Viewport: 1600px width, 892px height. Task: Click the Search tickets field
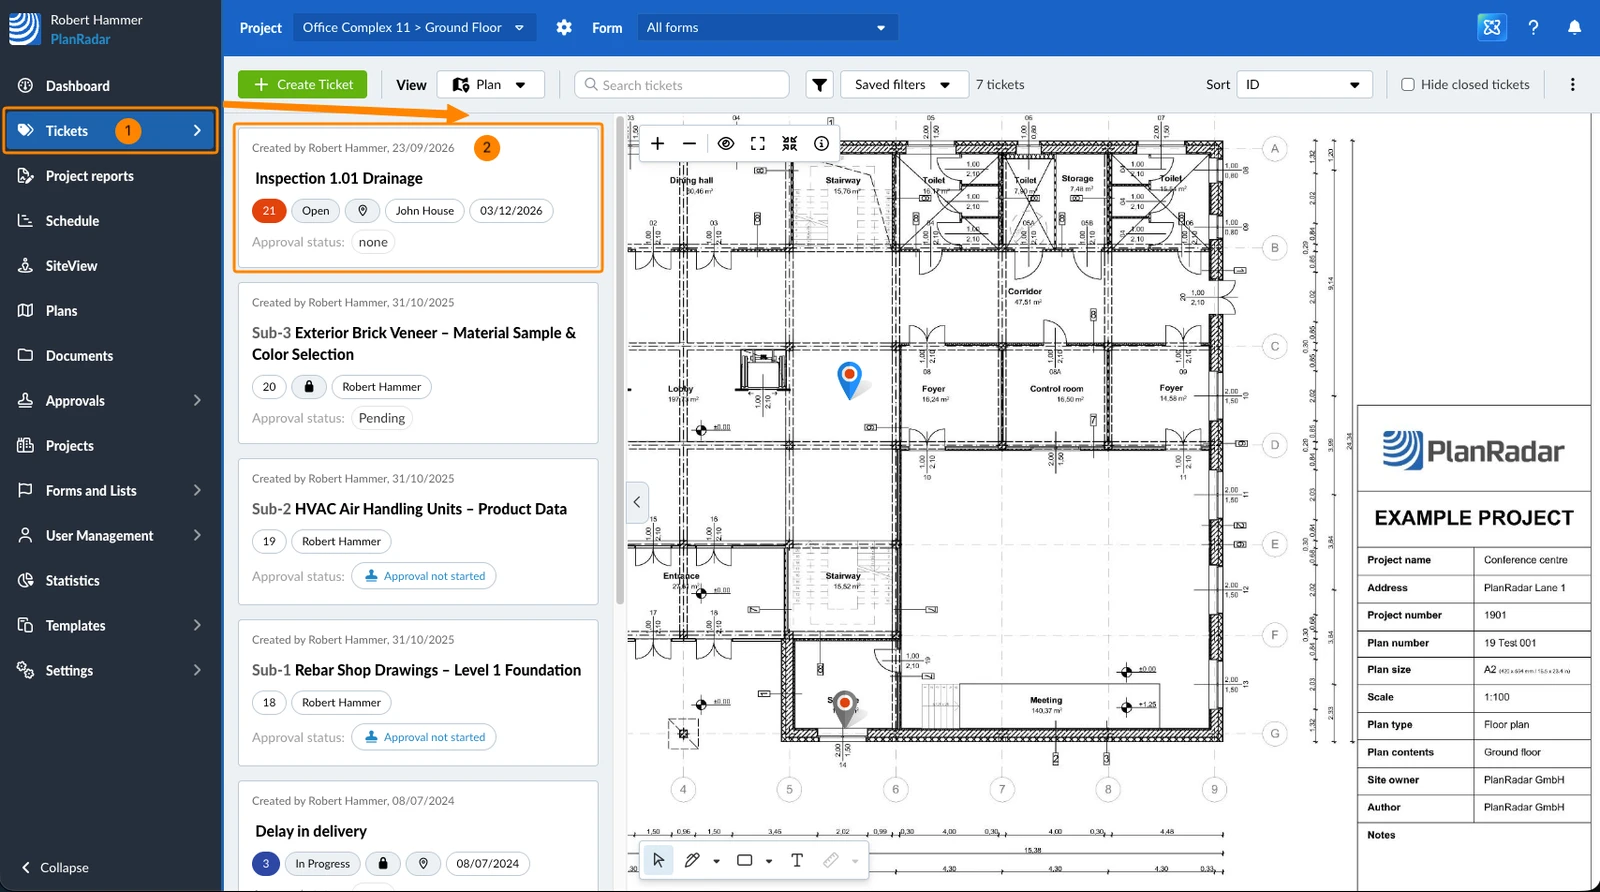(682, 85)
